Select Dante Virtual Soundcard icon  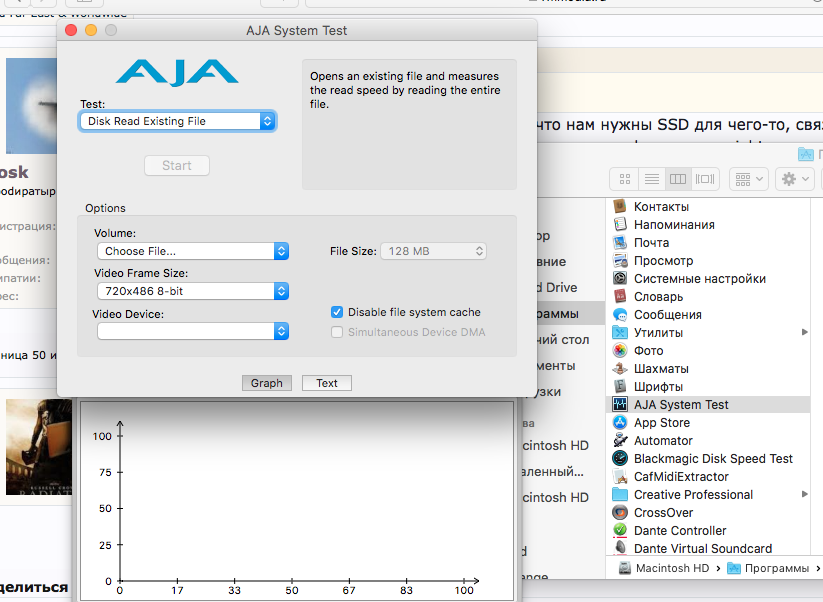[620, 548]
